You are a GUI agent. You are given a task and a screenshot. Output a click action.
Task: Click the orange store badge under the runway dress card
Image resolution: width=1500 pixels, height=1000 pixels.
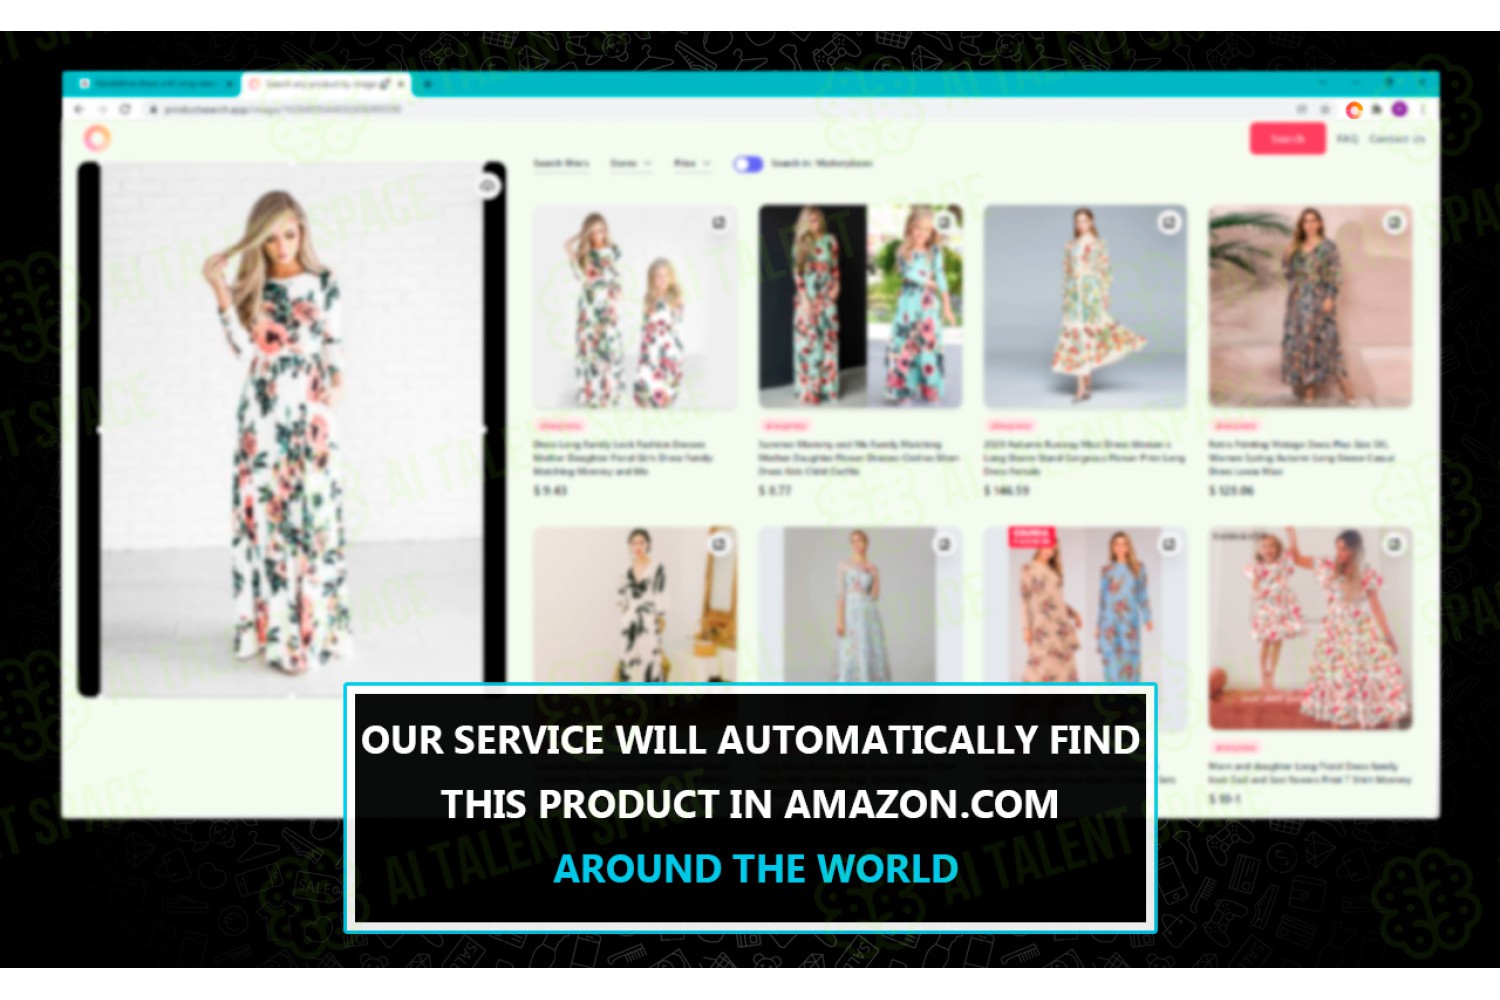coord(1010,425)
